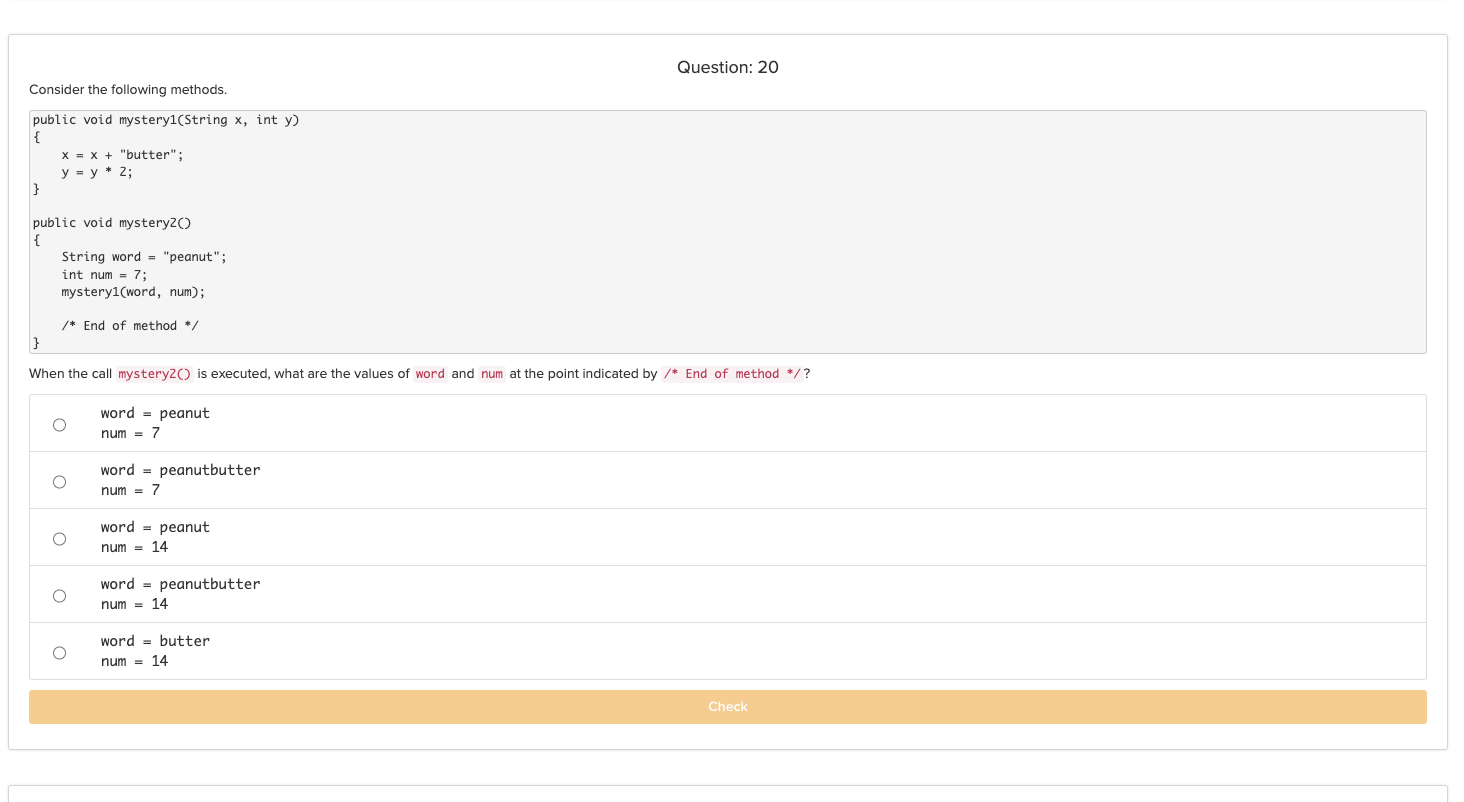1464x802 pixels.
Task: Click the Question: 20 heading
Action: 727,67
